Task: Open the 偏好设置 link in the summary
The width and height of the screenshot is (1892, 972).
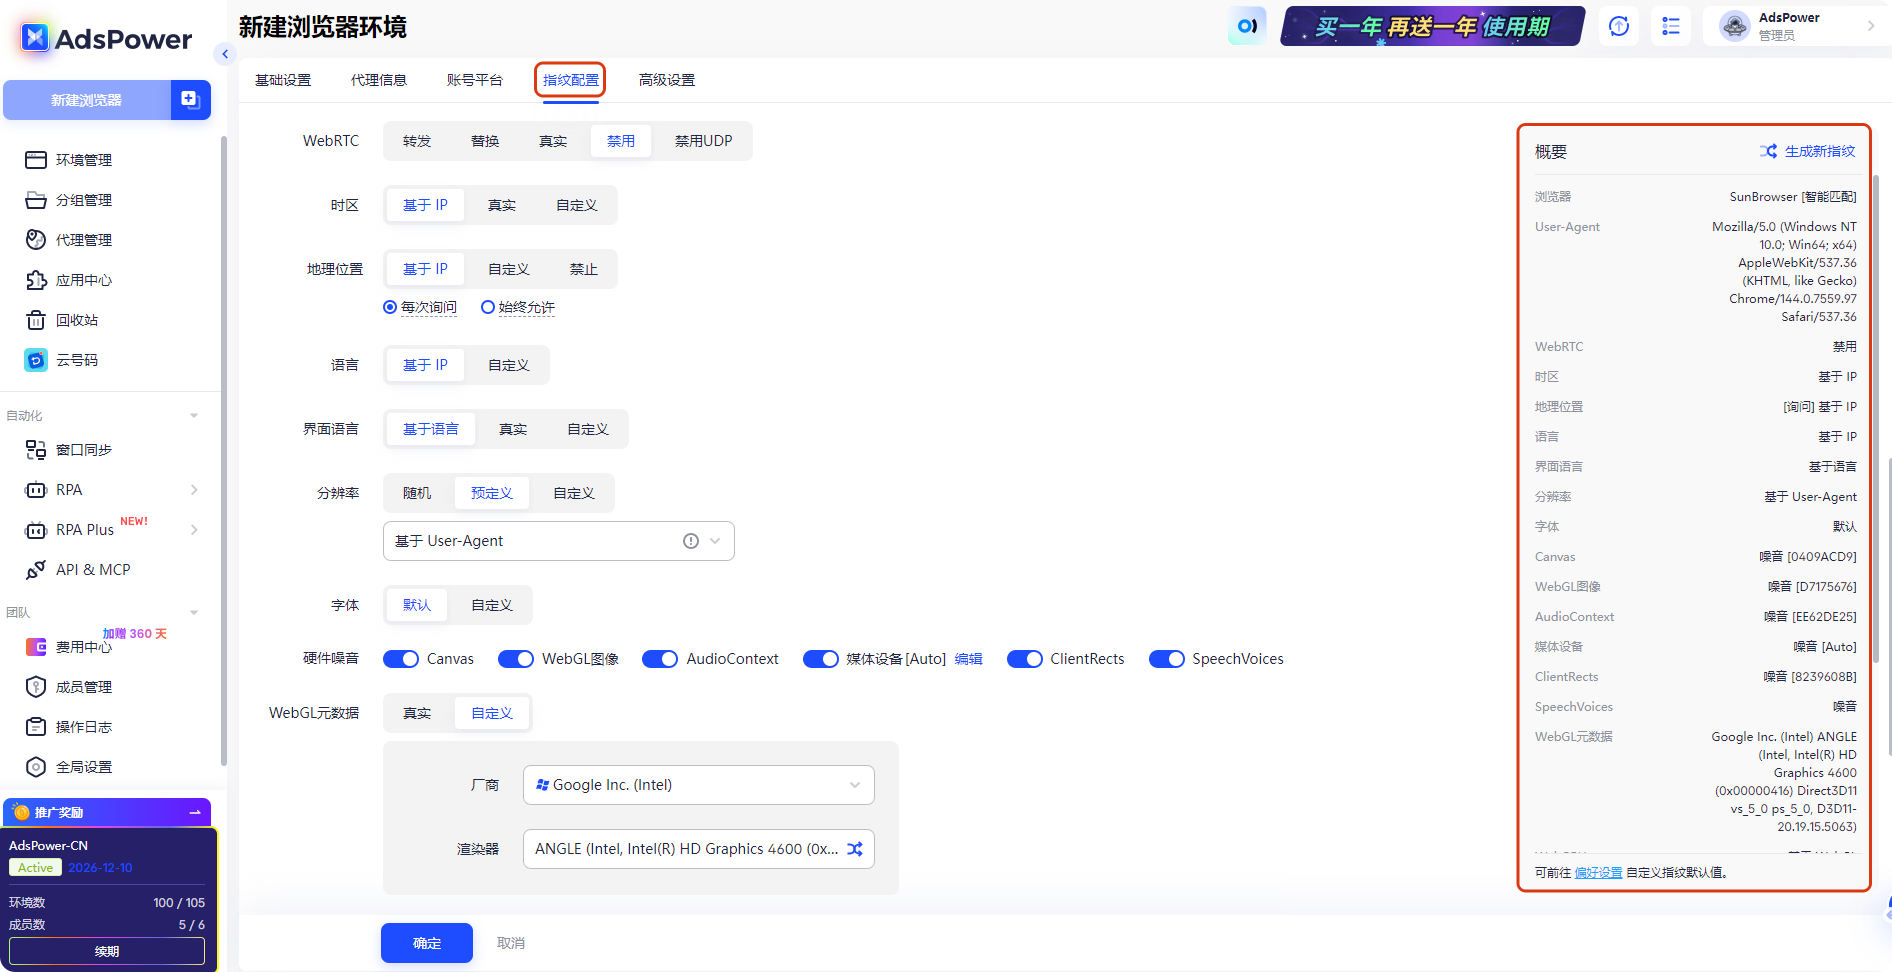Action: coord(1598,871)
